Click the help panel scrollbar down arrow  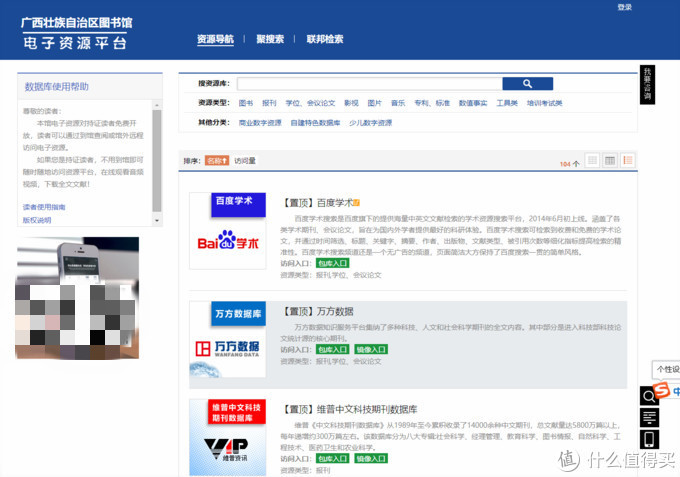[157, 220]
